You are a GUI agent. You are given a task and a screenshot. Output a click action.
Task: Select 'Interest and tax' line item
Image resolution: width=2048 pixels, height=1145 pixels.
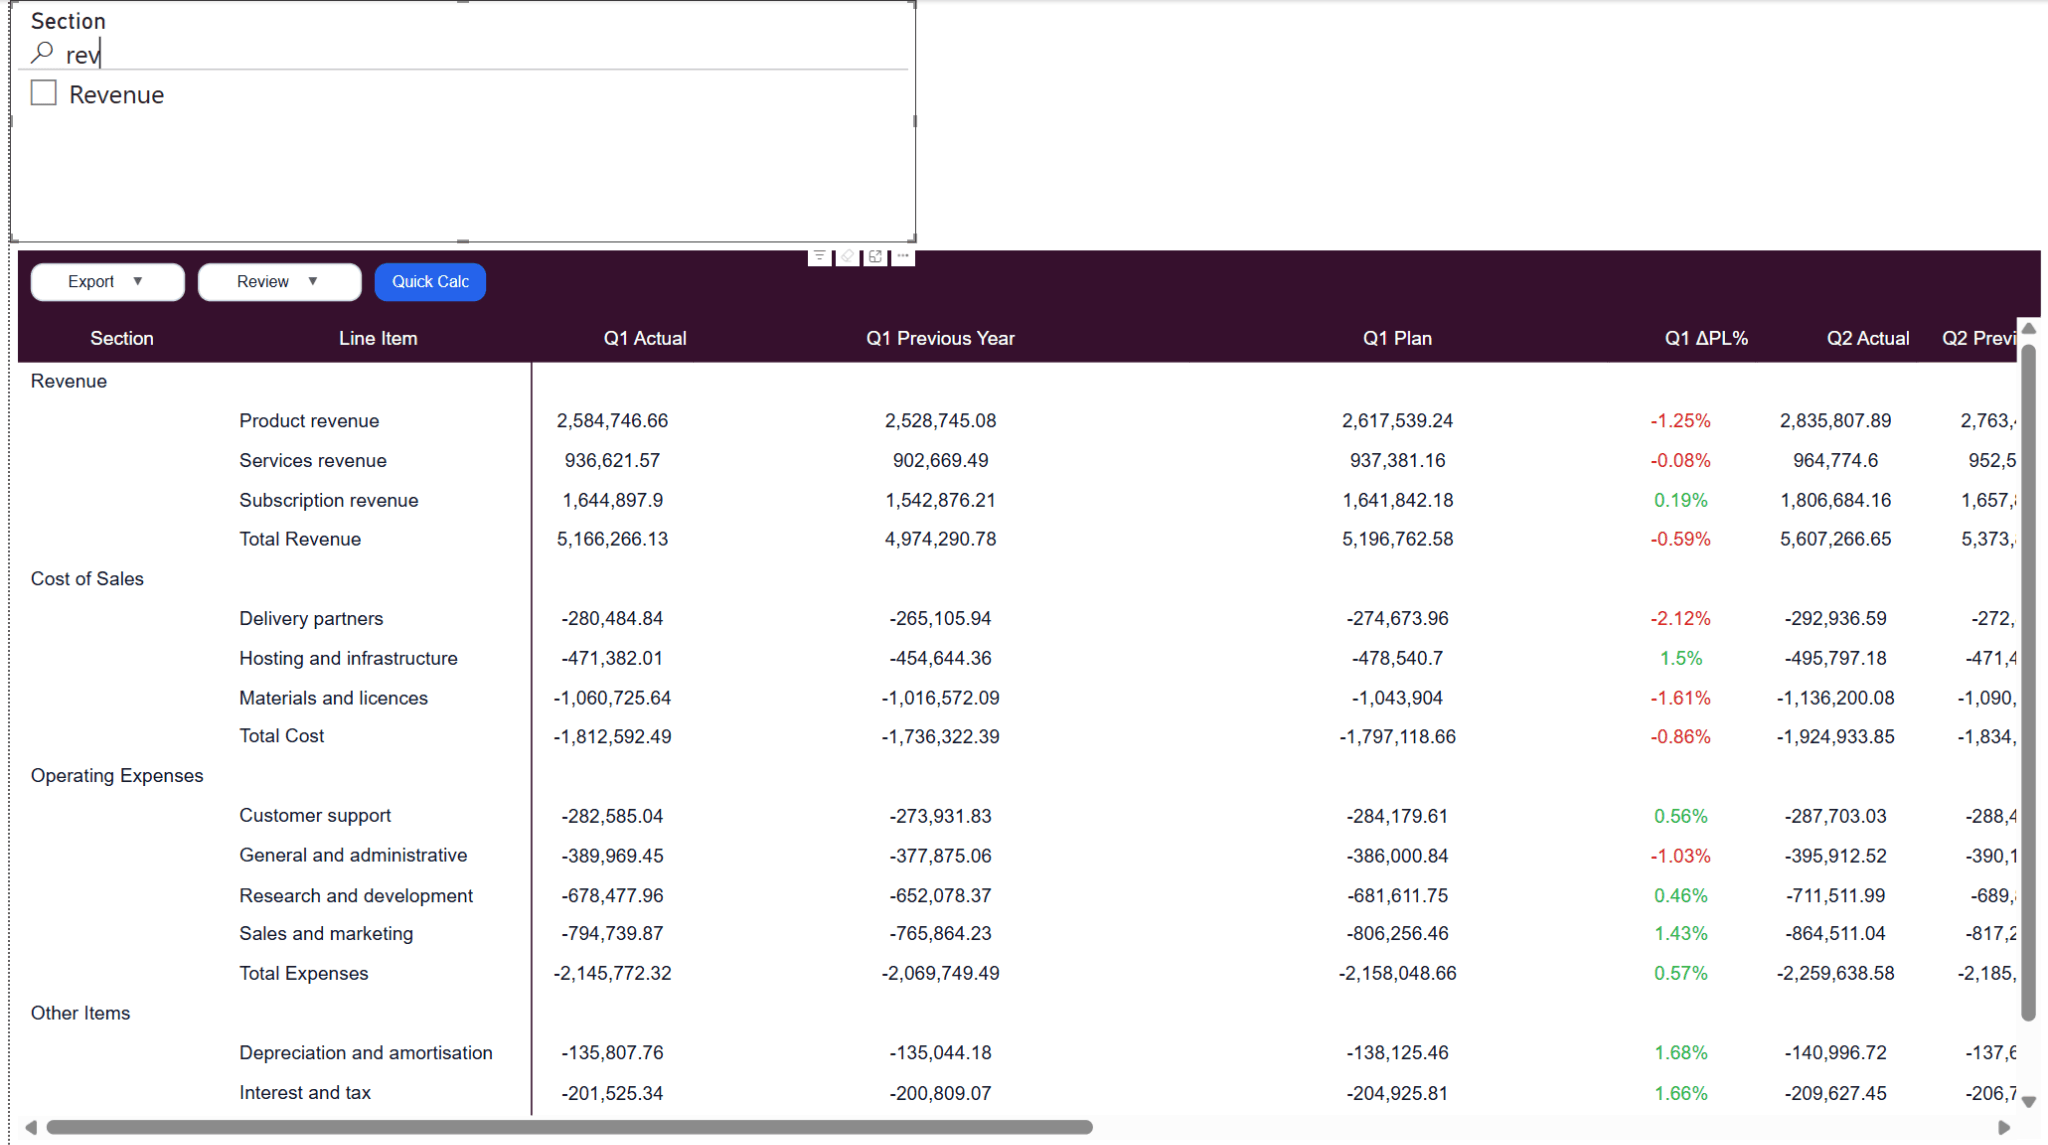click(x=305, y=1093)
